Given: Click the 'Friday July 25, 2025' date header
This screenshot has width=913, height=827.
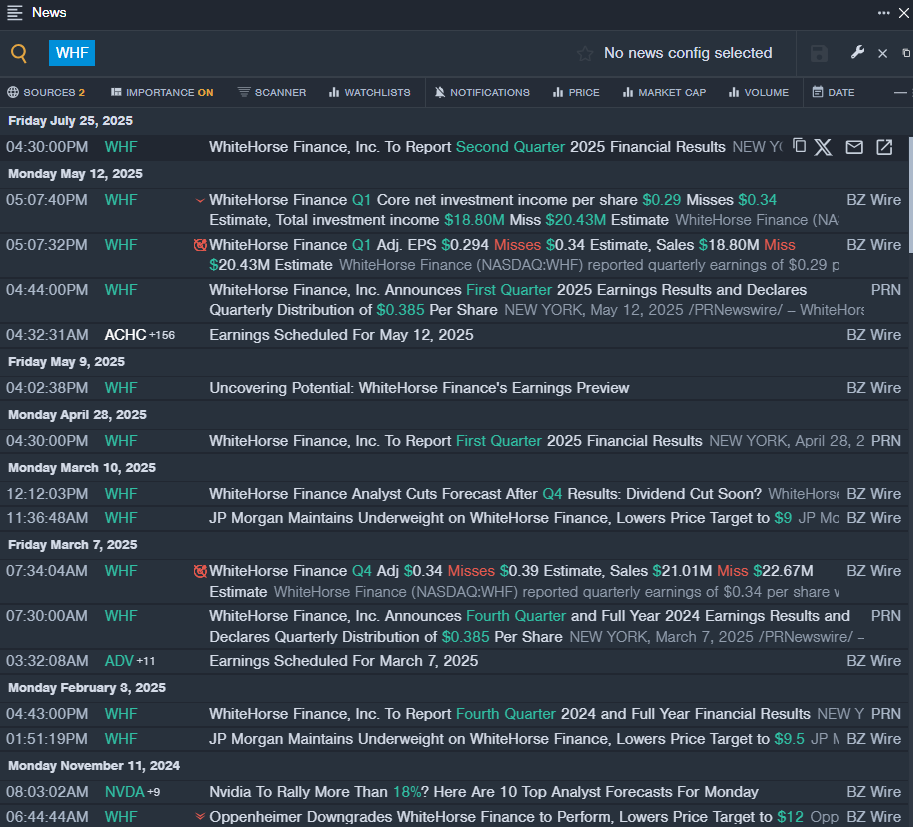Looking at the screenshot, I should coord(70,121).
